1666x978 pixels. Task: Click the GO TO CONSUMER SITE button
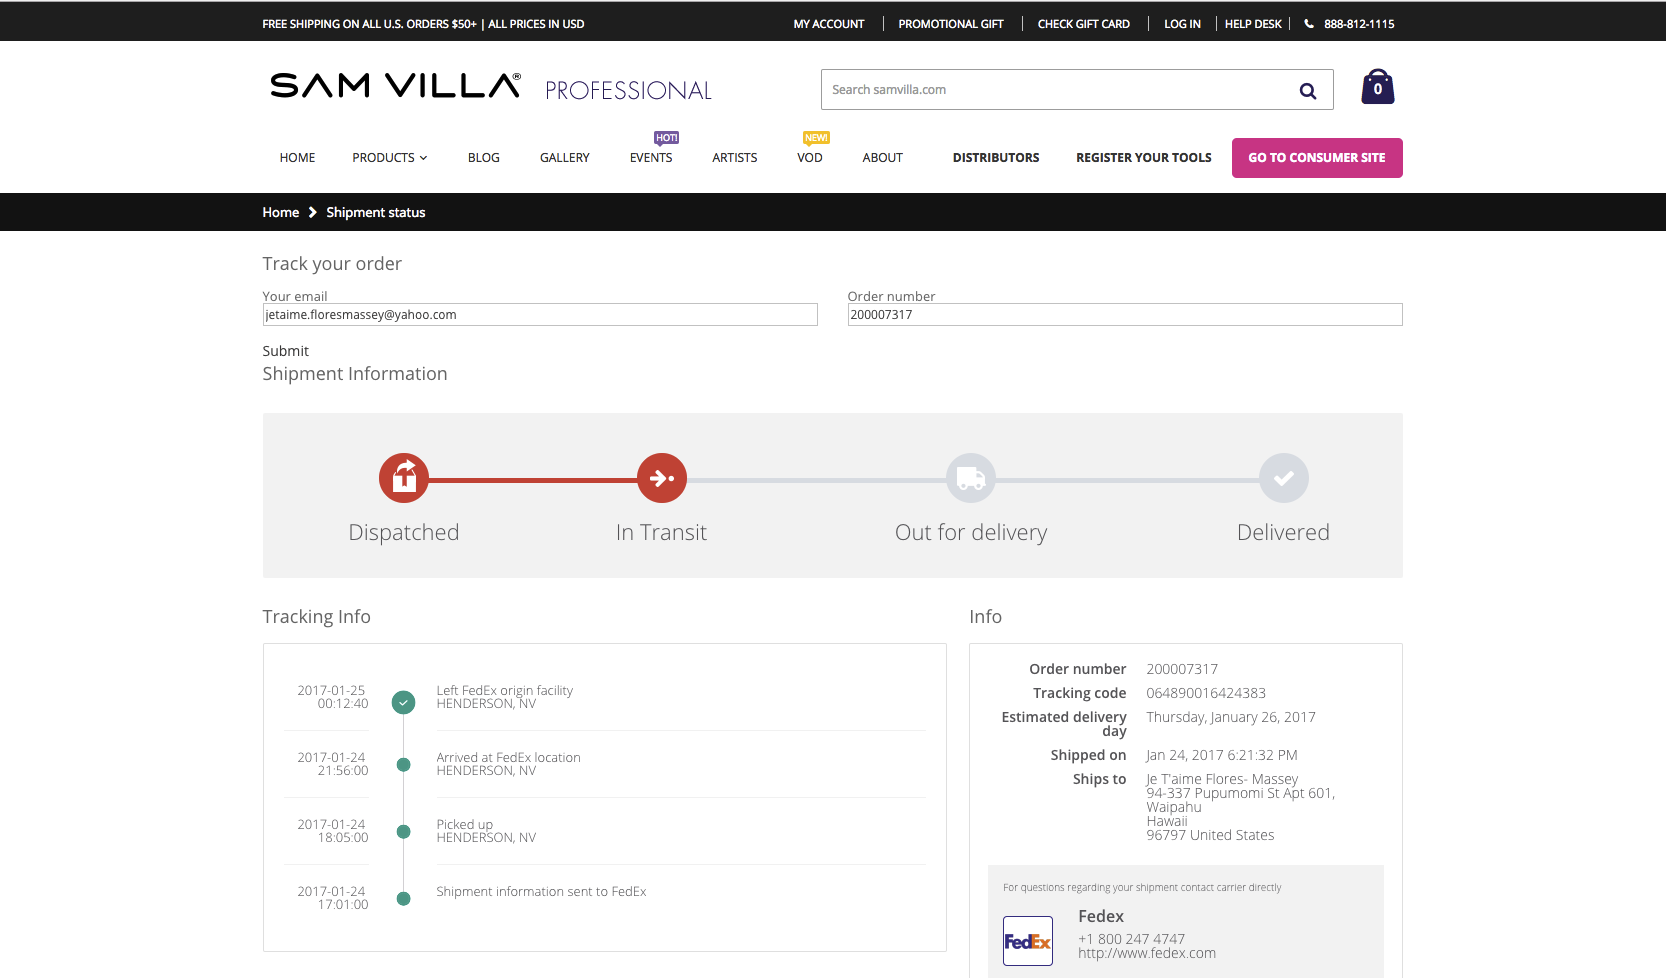1316,157
